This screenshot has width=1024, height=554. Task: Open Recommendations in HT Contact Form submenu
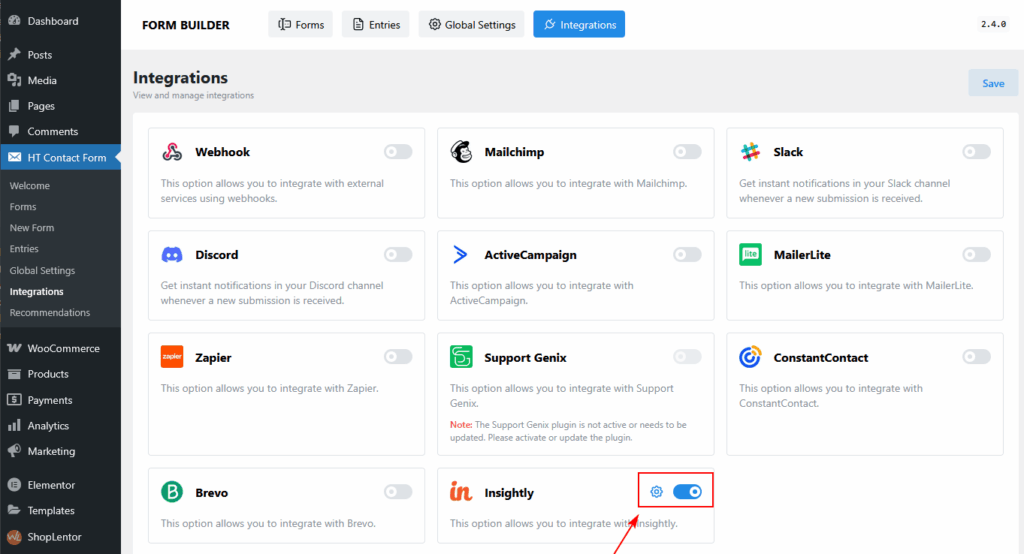[x=50, y=313]
